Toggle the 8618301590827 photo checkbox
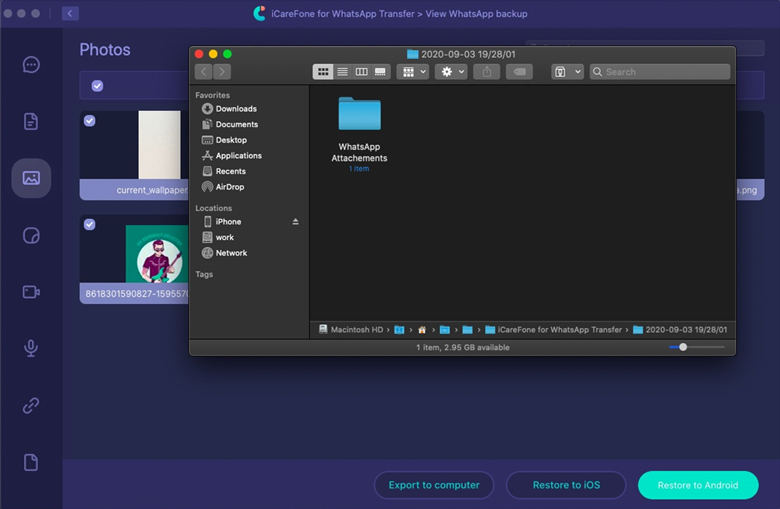Image resolution: width=780 pixels, height=509 pixels. click(x=90, y=224)
